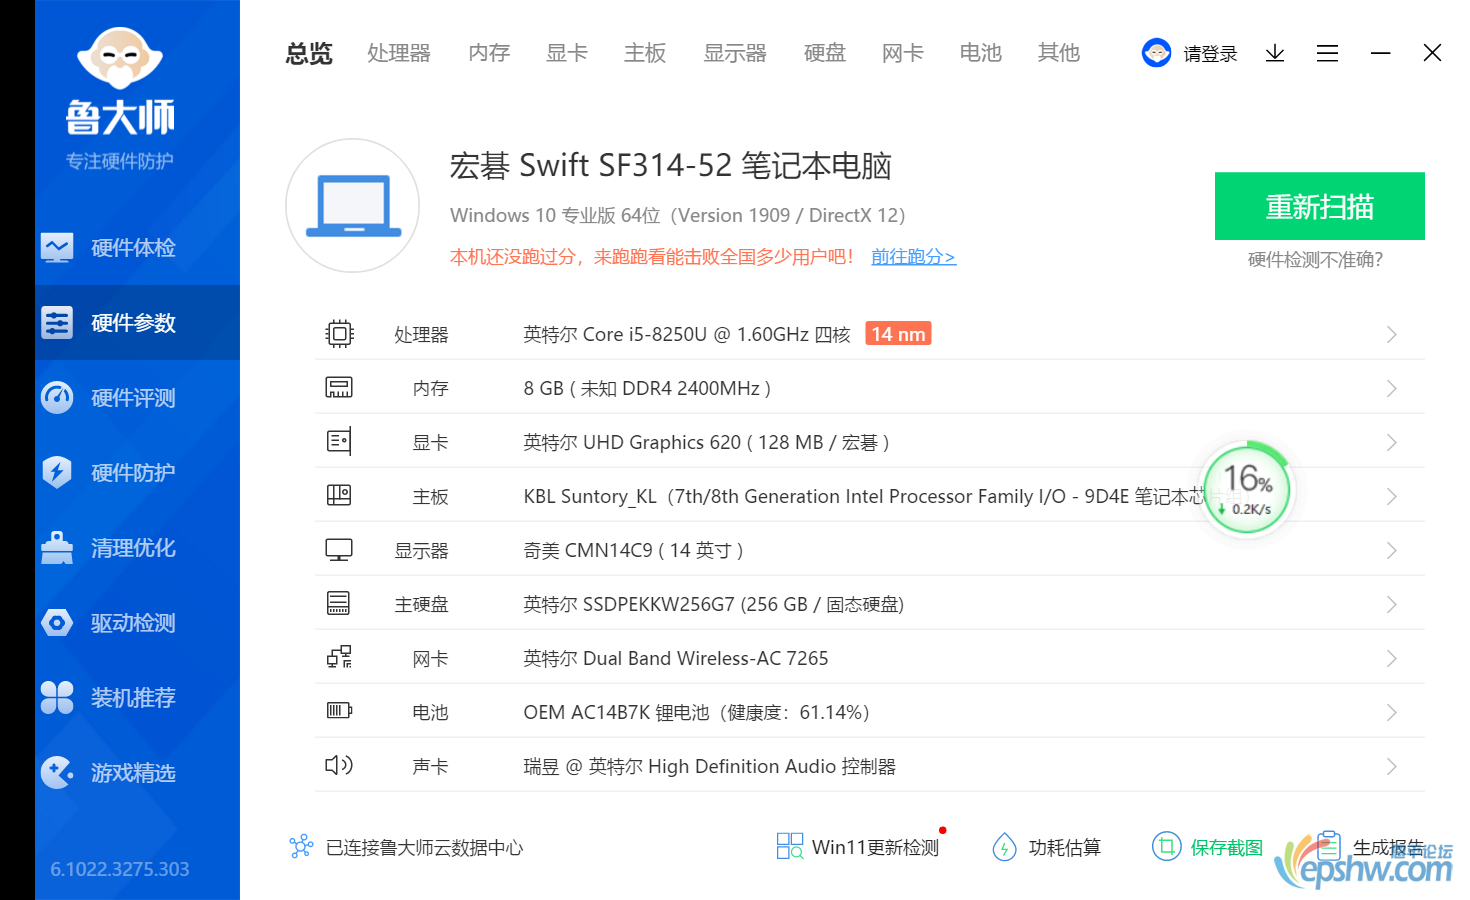Select text 英特尔 SSDPEKKW256G7
Image resolution: width=1470 pixels, height=900 pixels.
(629, 604)
